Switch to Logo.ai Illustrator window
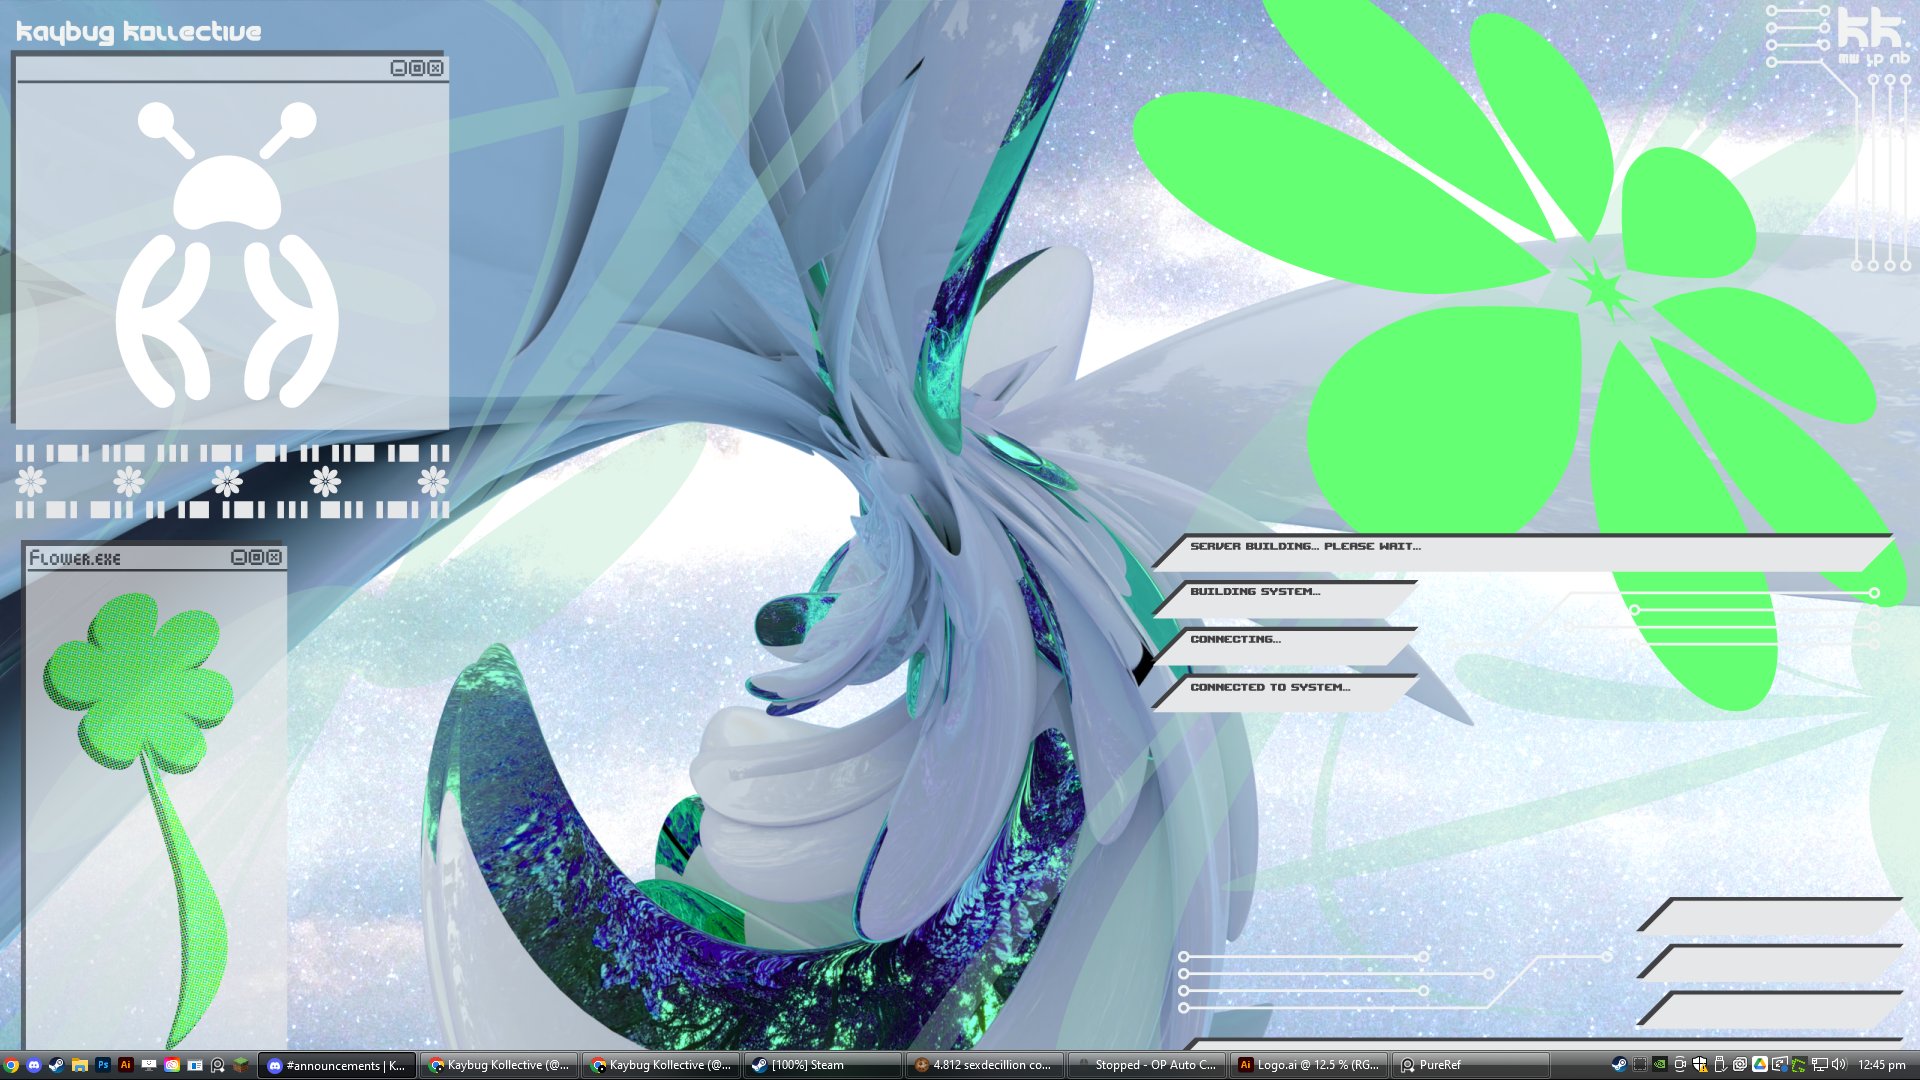 (1310, 1065)
